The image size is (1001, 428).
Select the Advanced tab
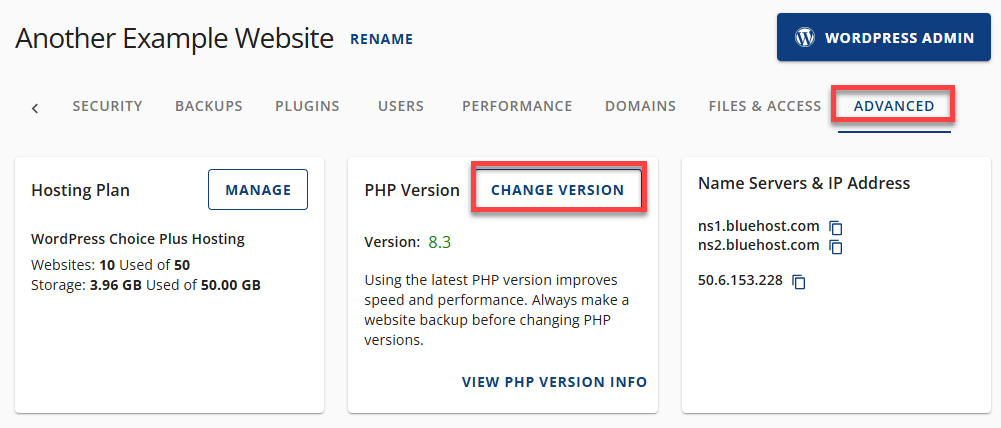(x=894, y=106)
